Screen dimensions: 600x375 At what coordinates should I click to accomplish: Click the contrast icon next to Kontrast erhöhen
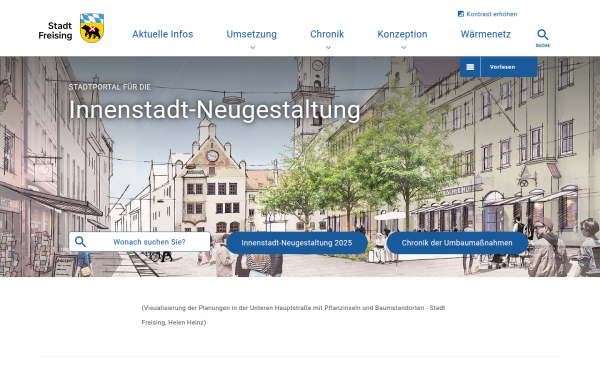click(461, 14)
